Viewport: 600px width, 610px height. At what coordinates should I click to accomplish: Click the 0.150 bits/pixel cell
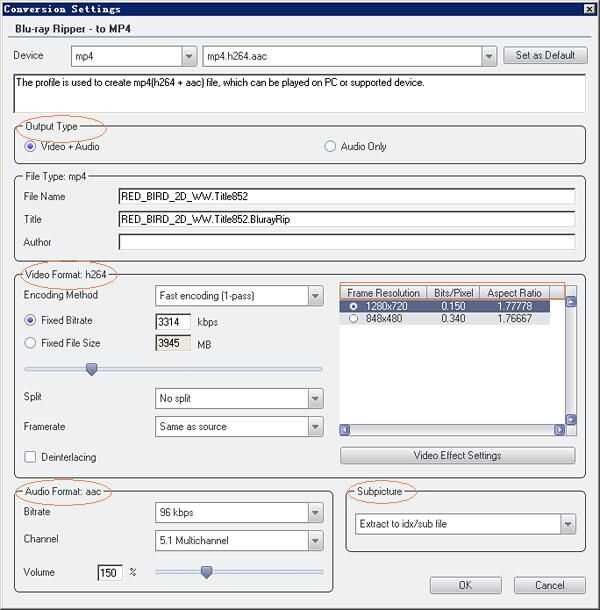tap(453, 307)
